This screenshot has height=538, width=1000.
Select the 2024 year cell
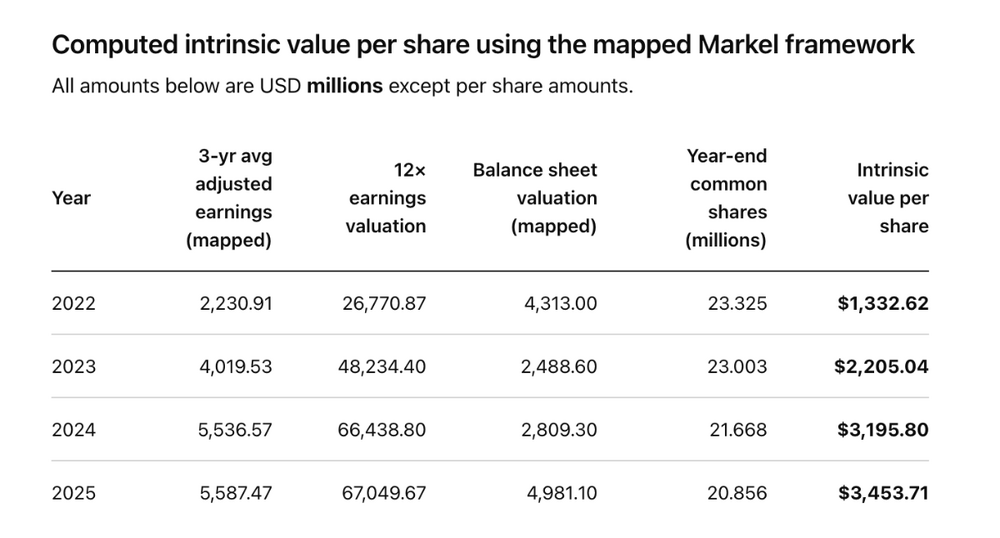[73, 430]
